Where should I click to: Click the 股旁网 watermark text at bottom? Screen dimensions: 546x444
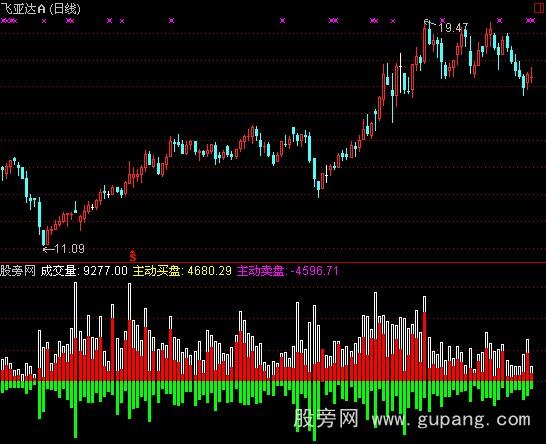tap(326, 419)
